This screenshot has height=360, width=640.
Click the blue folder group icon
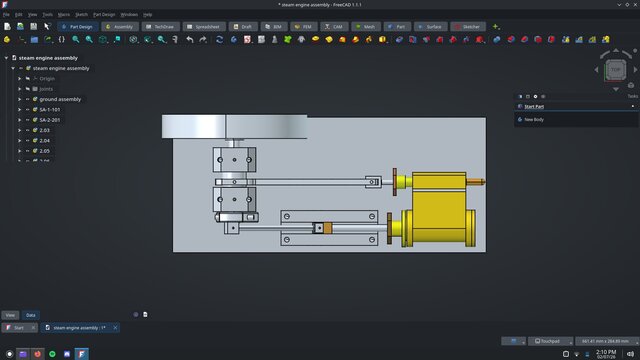pos(34,40)
